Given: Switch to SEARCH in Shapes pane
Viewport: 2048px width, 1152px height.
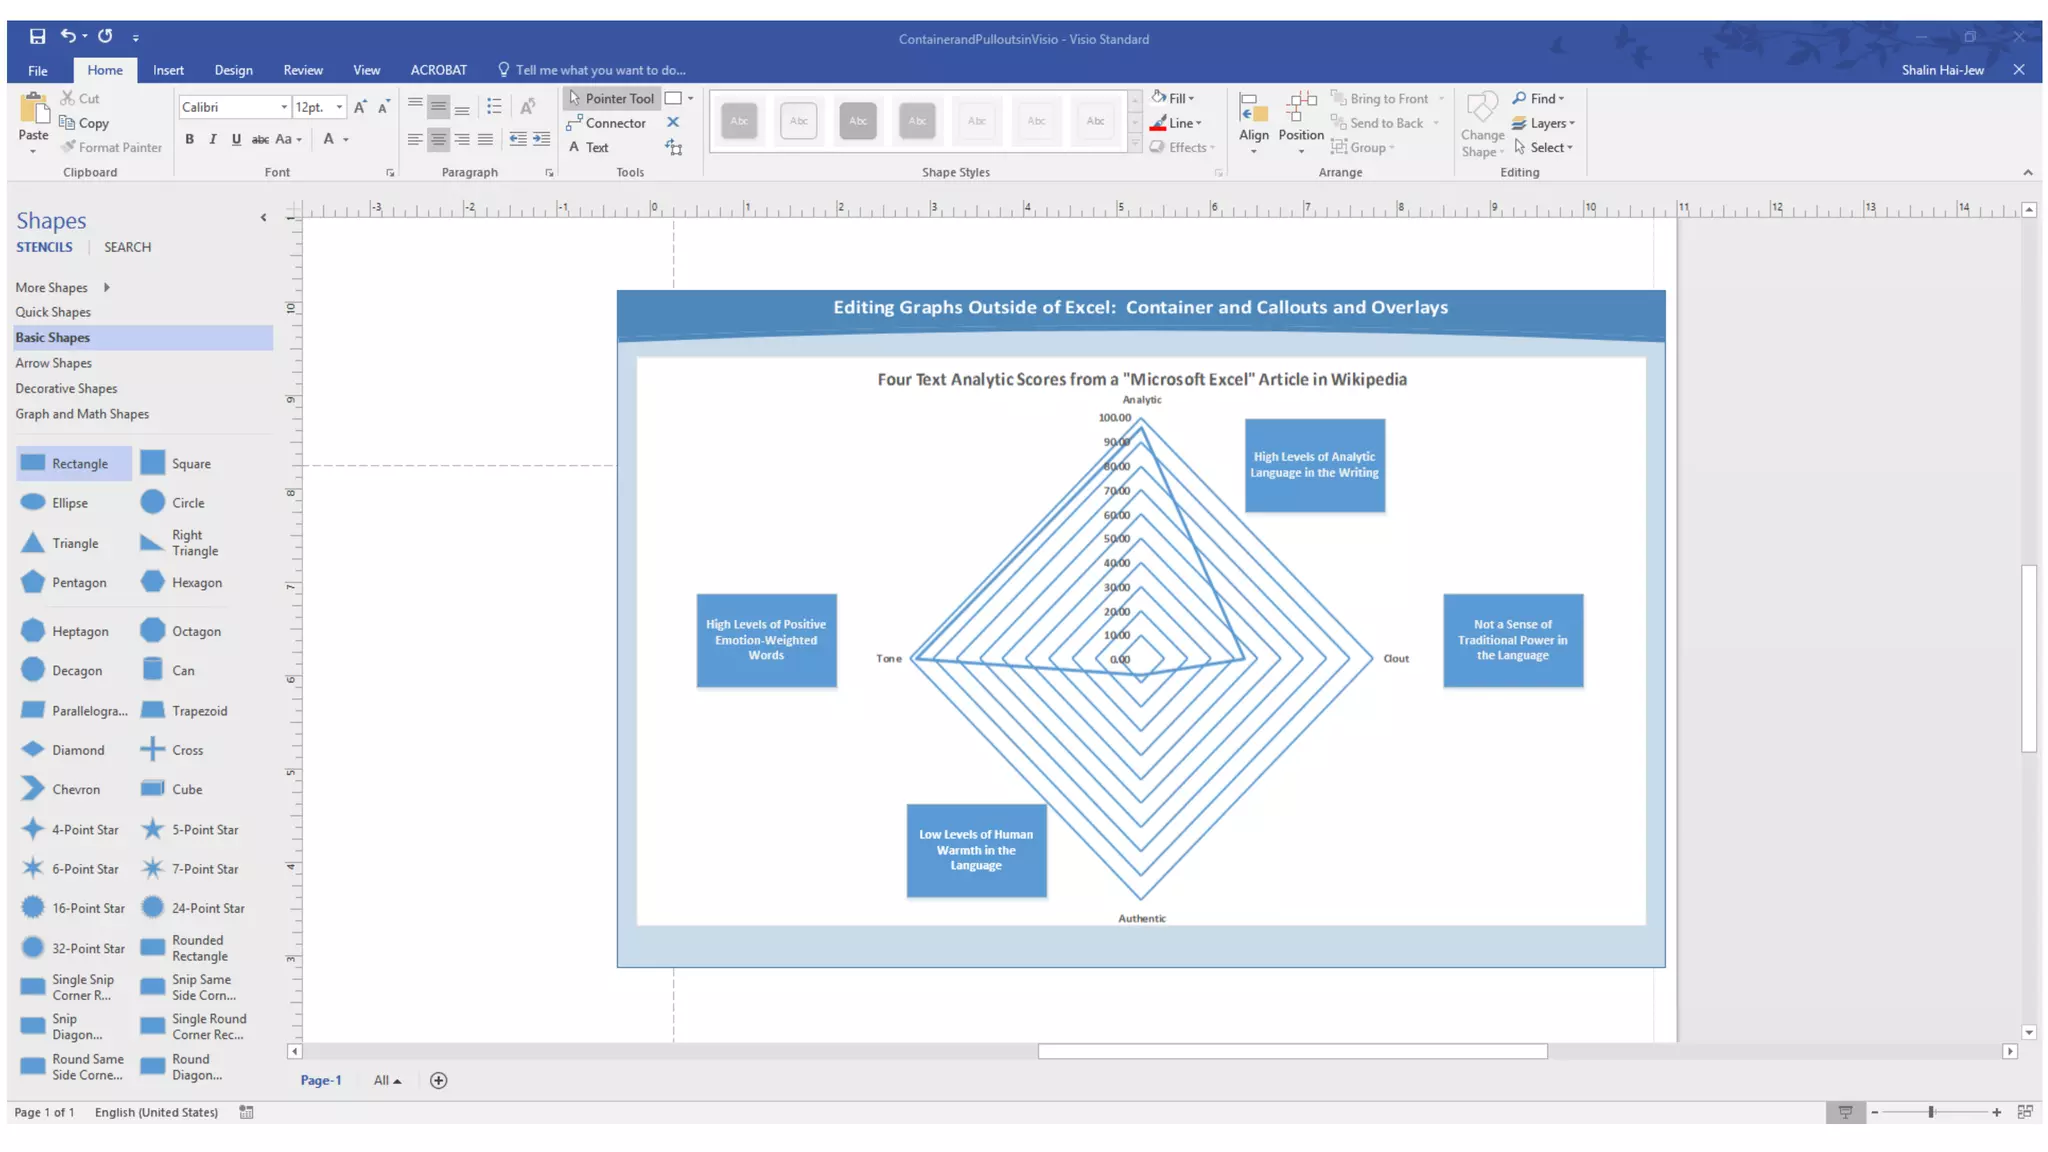Looking at the screenshot, I should pyautogui.click(x=127, y=247).
